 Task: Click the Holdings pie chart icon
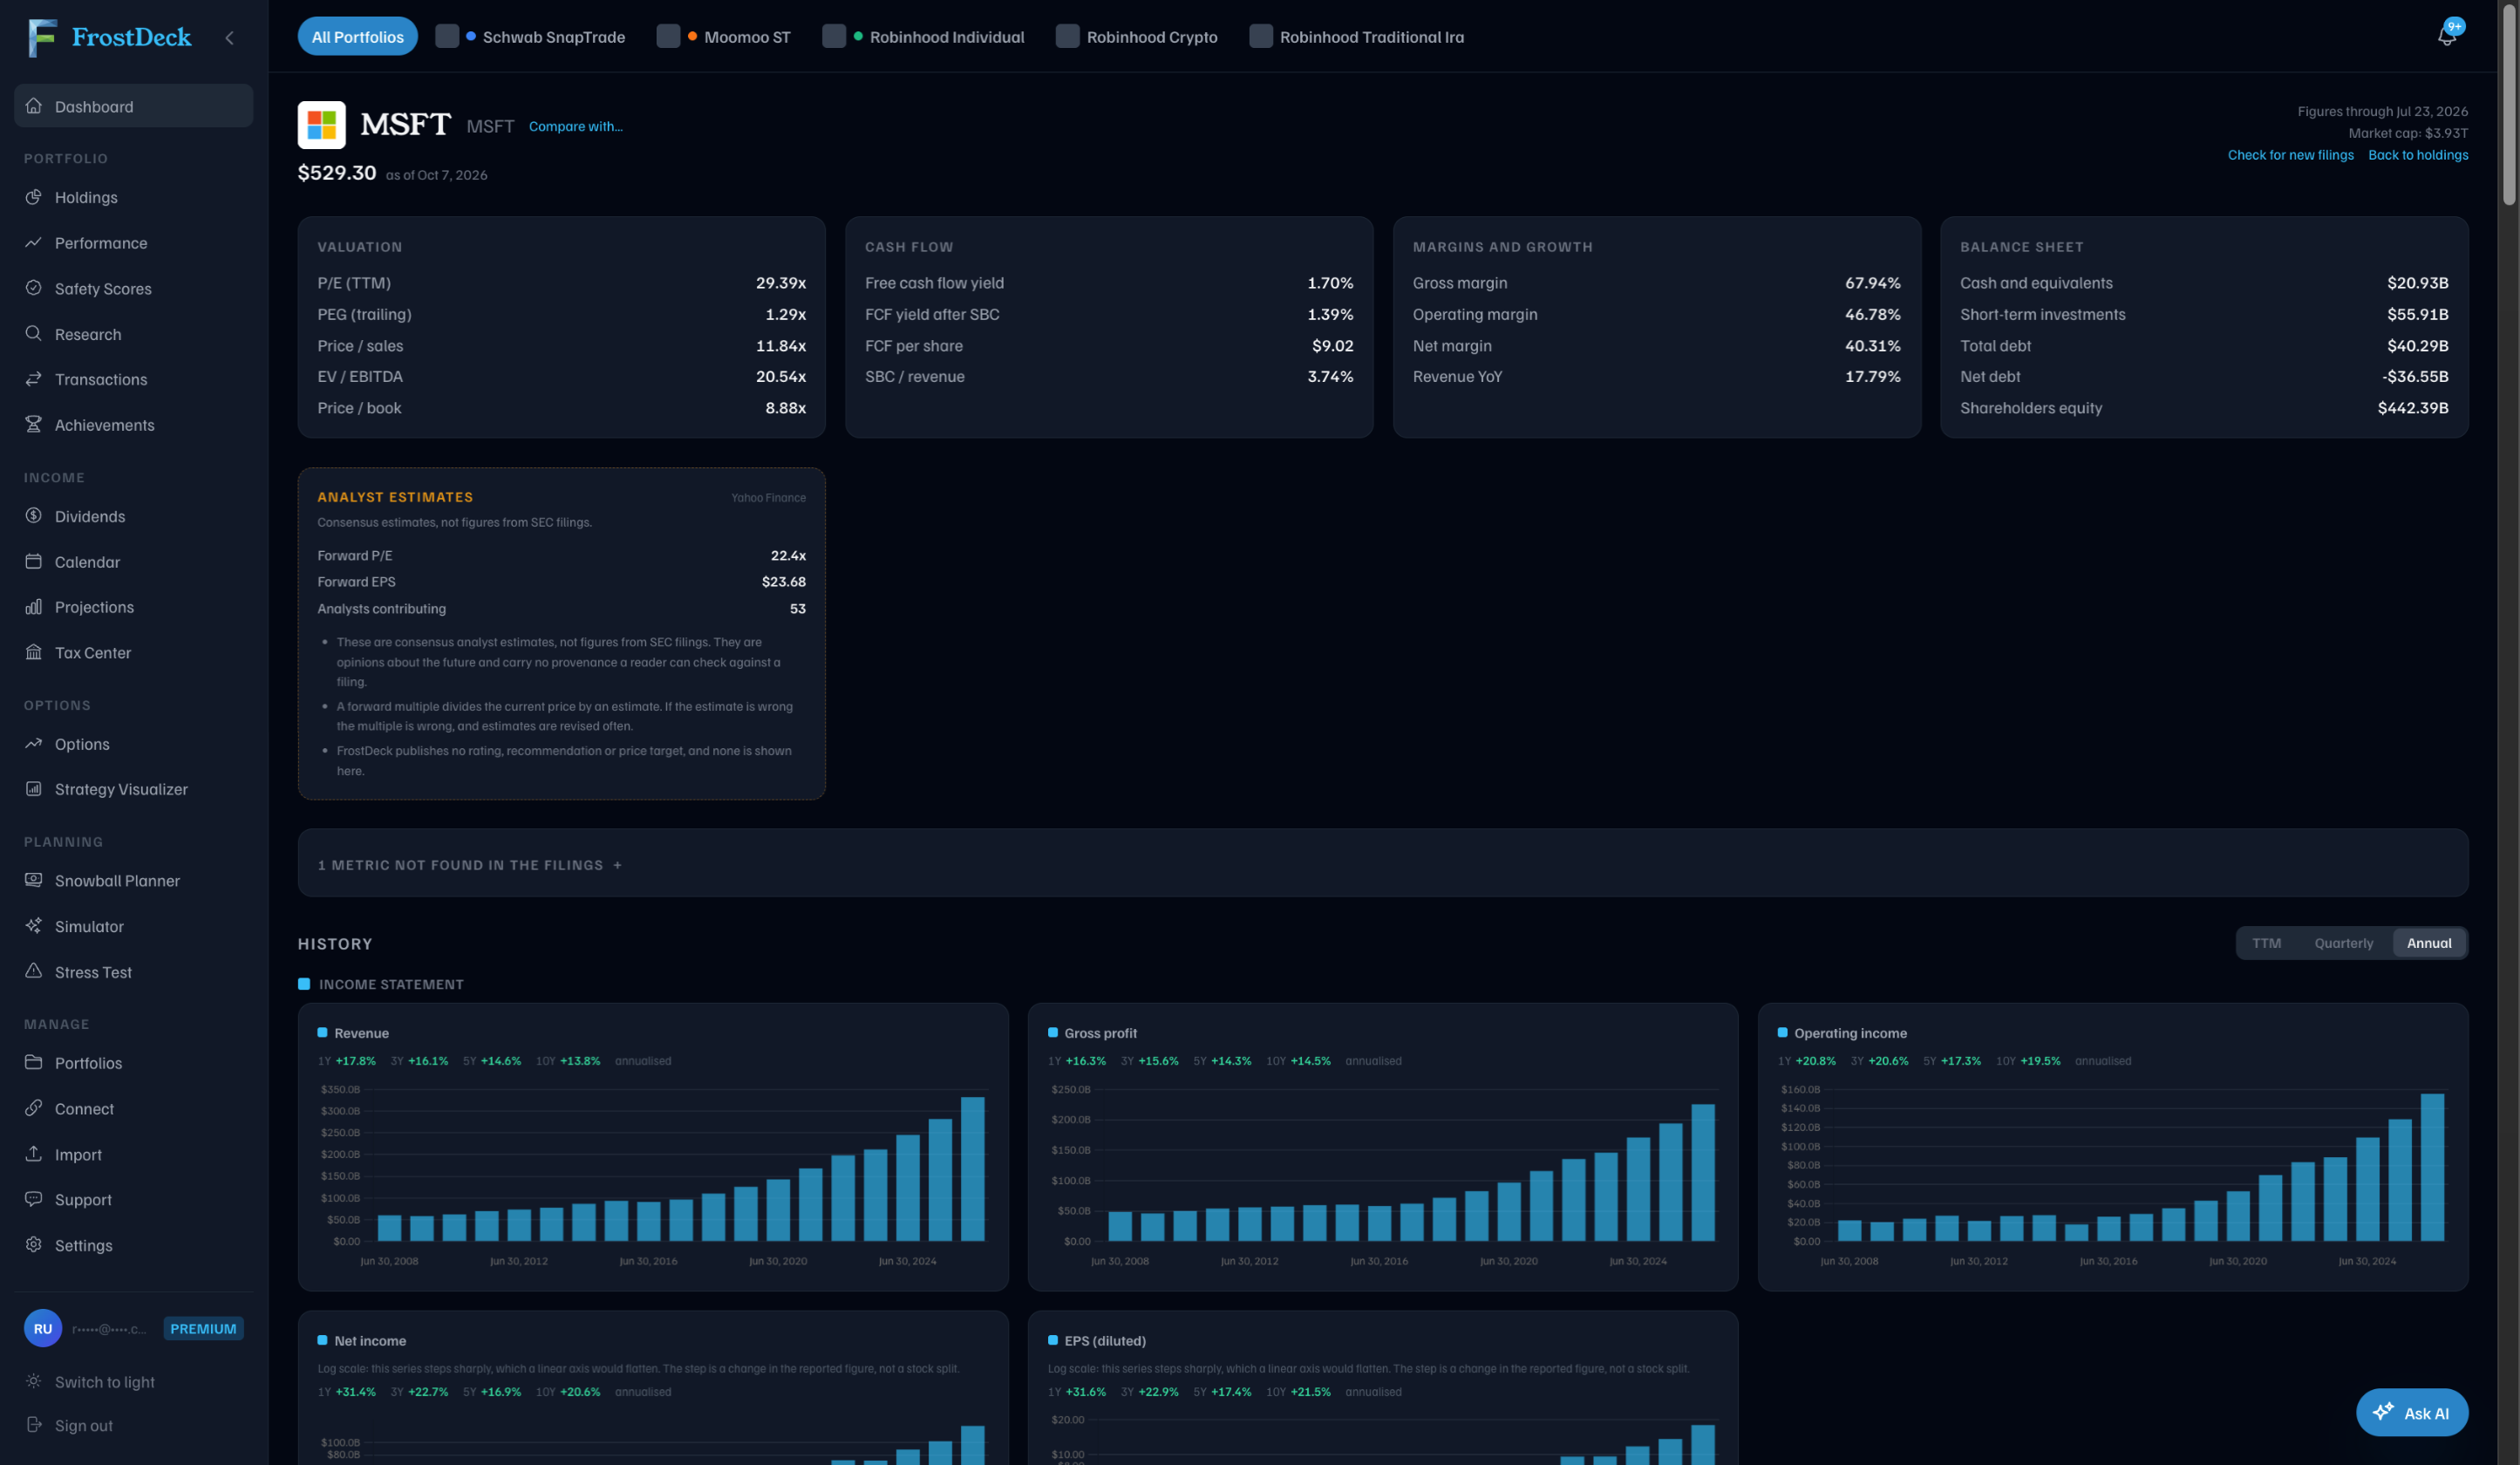point(34,197)
